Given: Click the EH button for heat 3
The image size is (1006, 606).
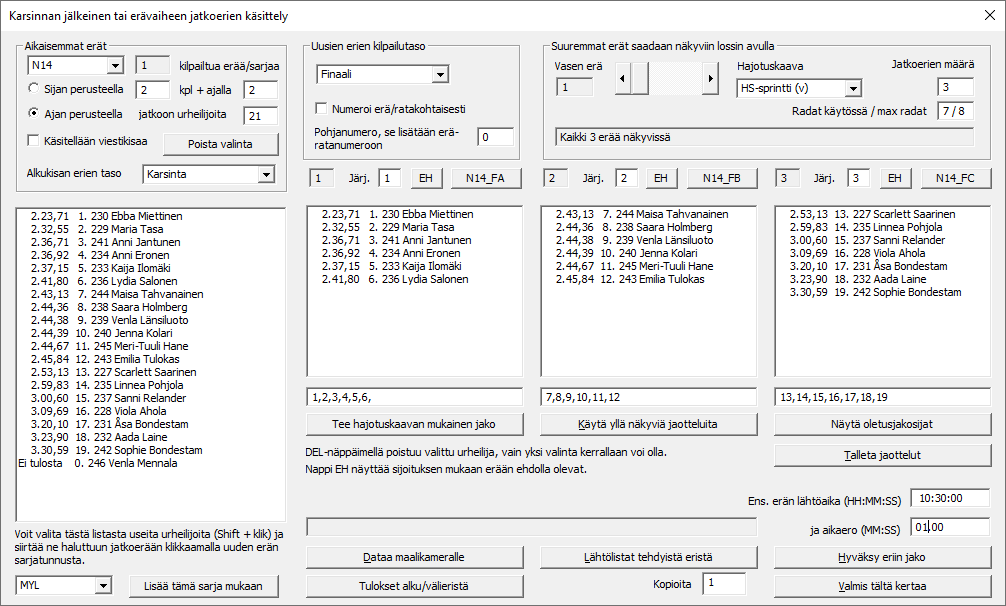Looking at the screenshot, I should (895, 178).
